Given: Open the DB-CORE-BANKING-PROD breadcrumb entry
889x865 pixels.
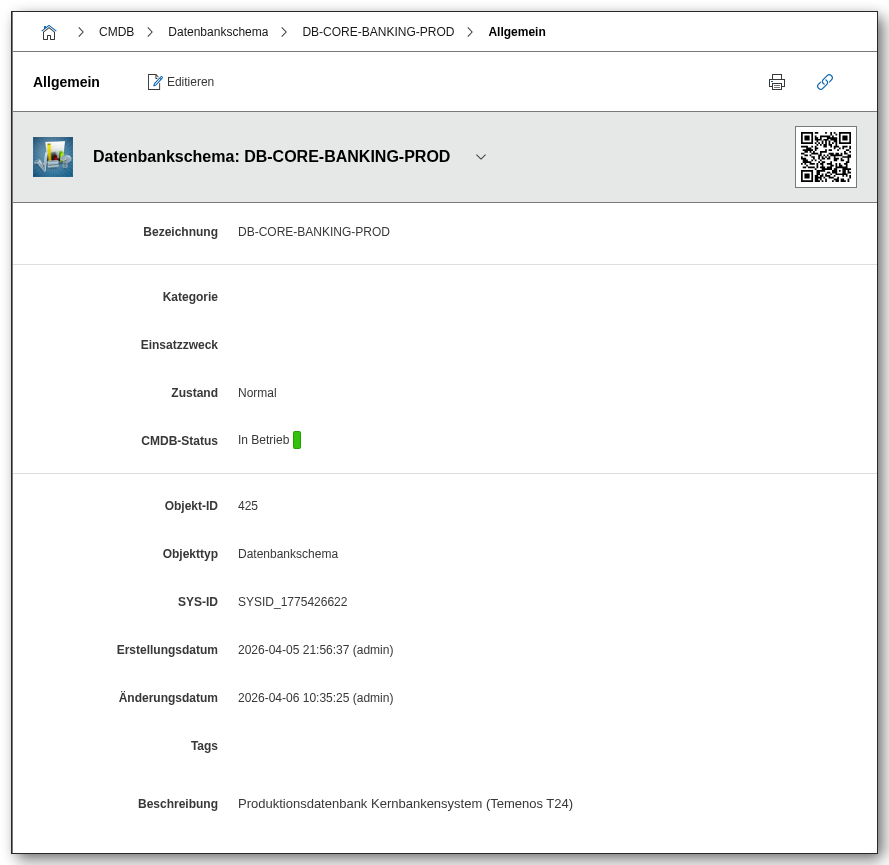Looking at the screenshot, I should [x=378, y=31].
